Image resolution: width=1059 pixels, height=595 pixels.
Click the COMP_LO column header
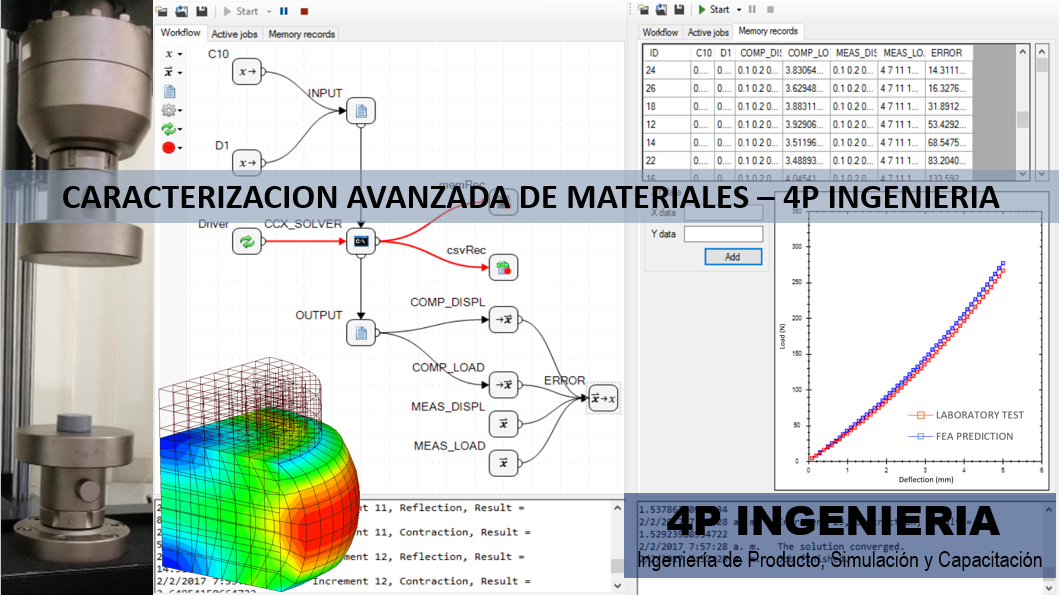[x=807, y=53]
